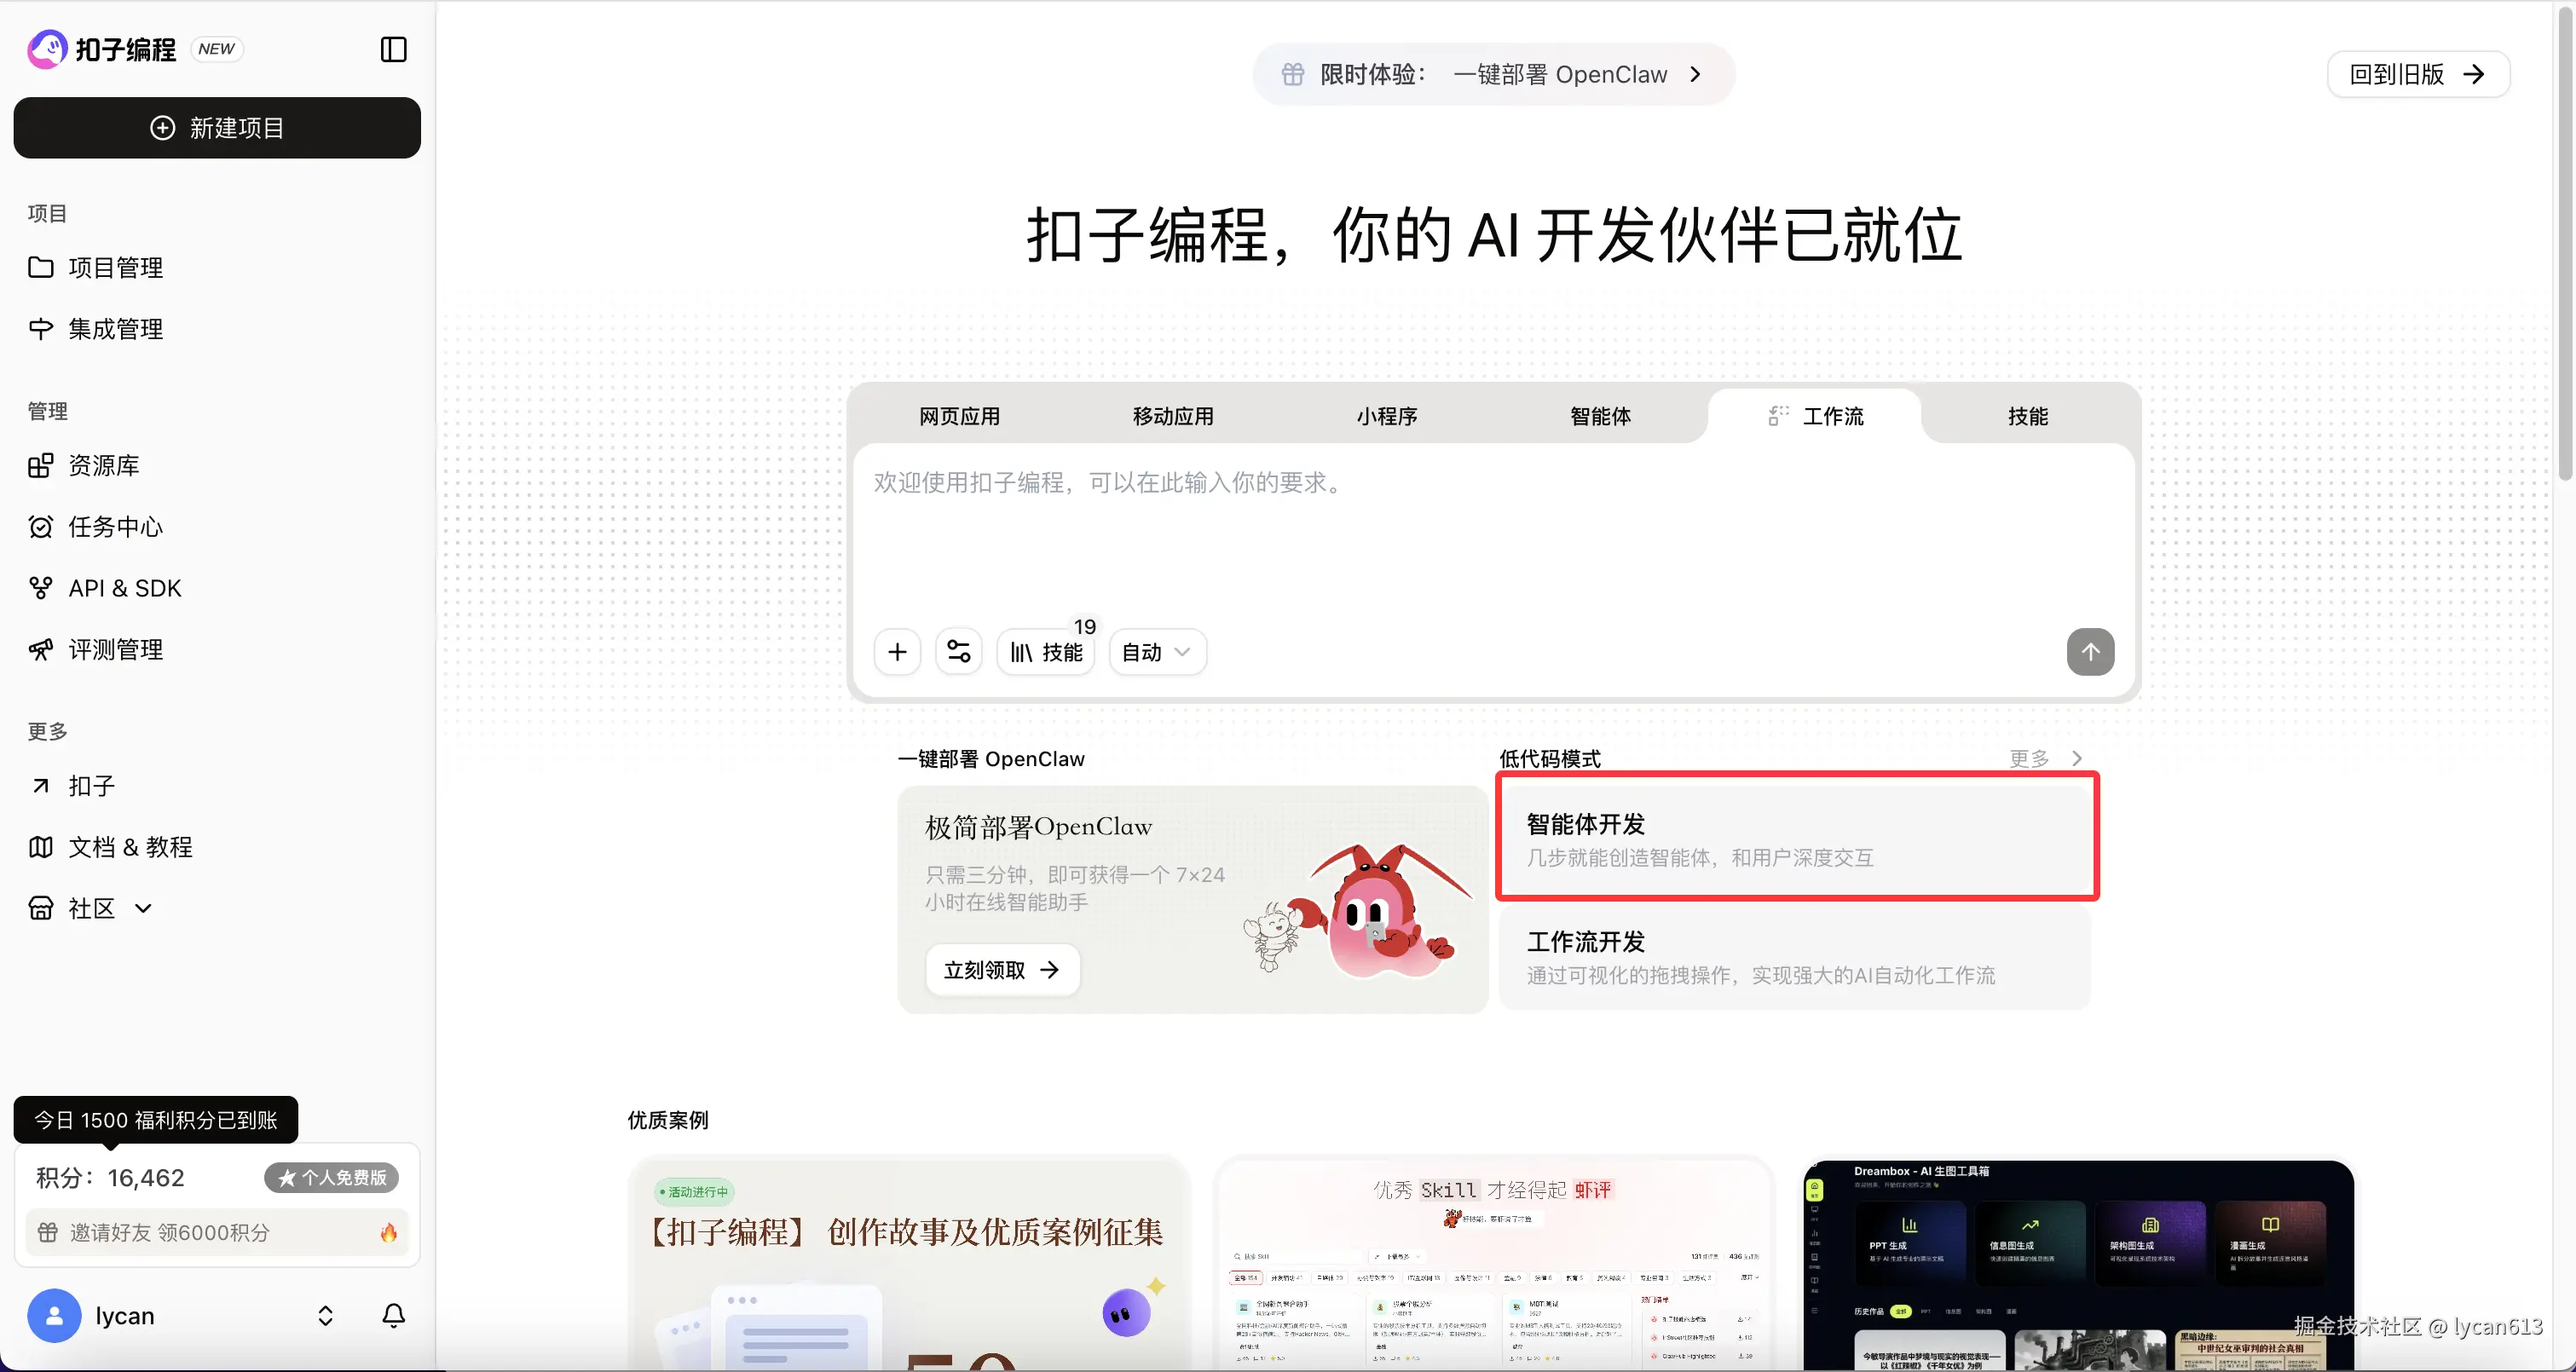Click 立刻领取 on OpenClaw card
Screen dimensions: 2576x1372
(x=1002, y=969)
